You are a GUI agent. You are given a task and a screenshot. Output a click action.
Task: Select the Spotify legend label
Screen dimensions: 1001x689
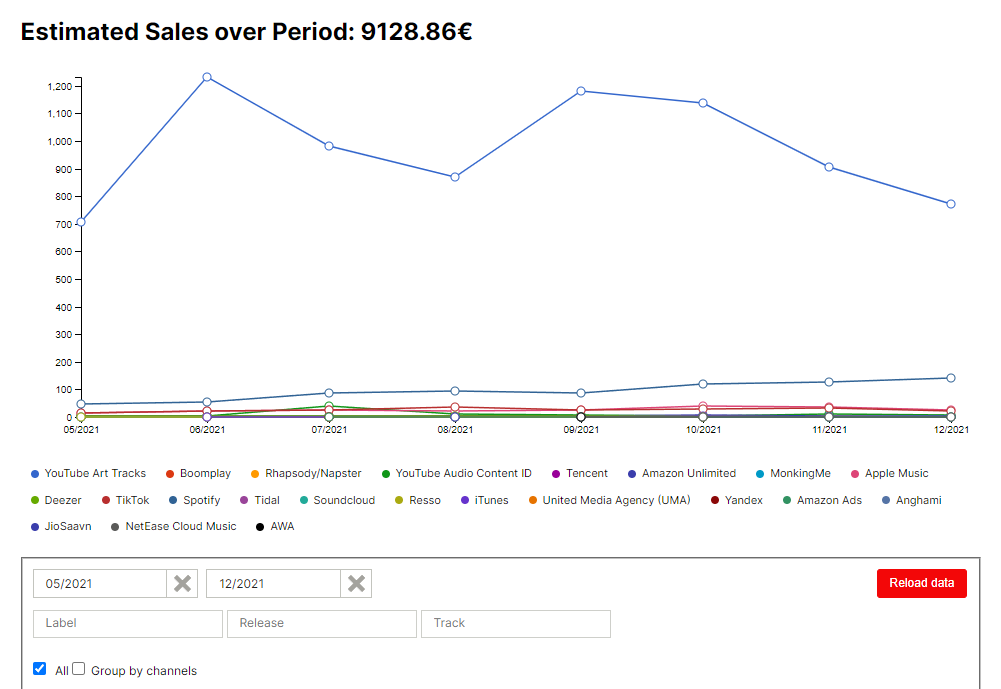(x=202, y=500)
